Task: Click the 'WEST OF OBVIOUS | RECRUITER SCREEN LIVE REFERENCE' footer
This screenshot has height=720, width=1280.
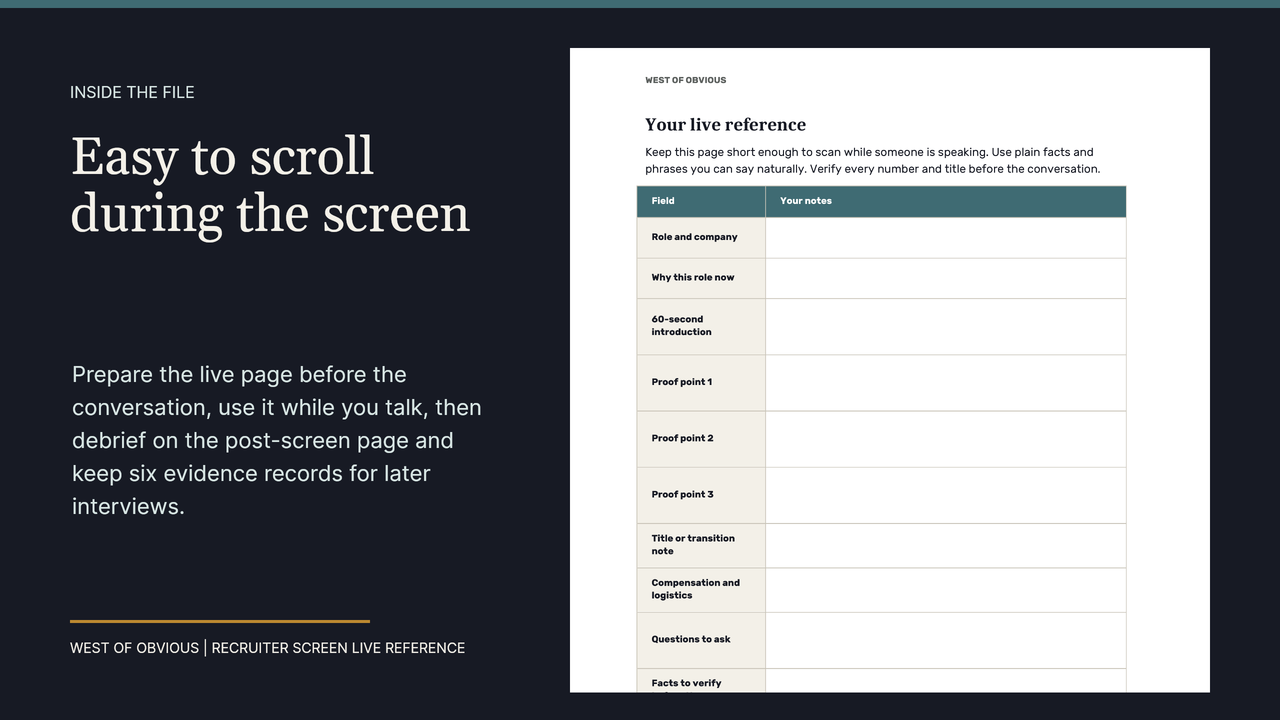Action: point(267,648)
